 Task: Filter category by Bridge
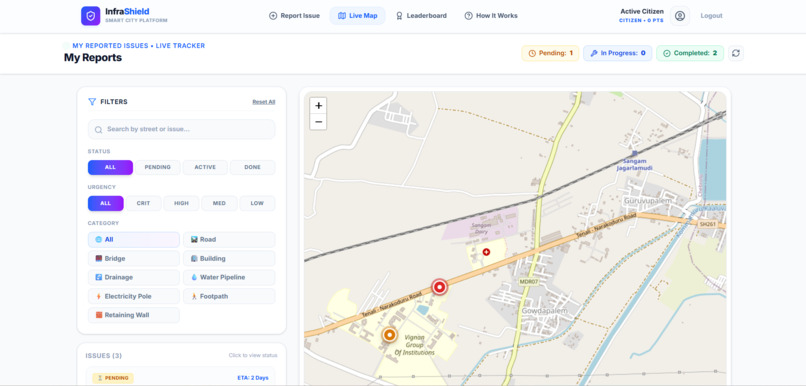(134, 259)
